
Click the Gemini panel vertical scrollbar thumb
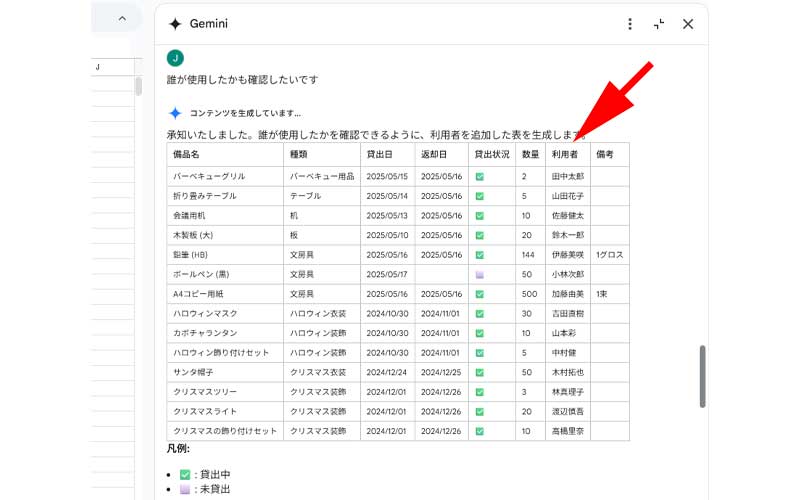tap(702, 376)
